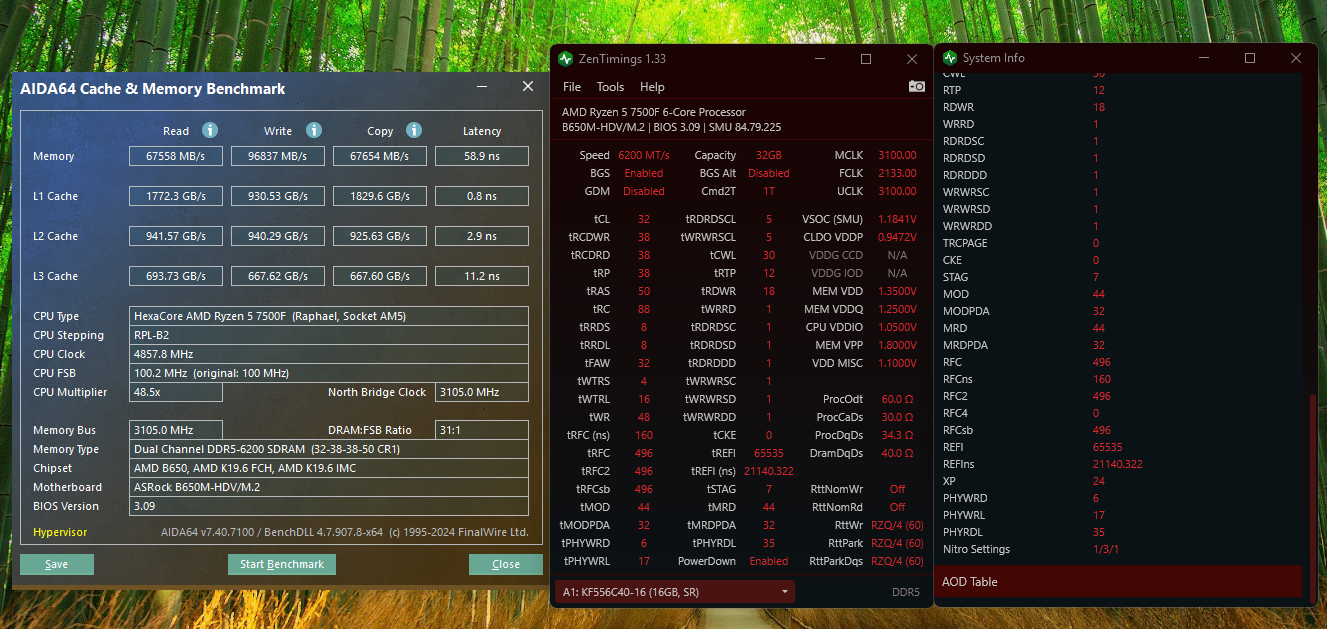Select the Memory Write value 96837 MB/s

(x=278, y=156)
